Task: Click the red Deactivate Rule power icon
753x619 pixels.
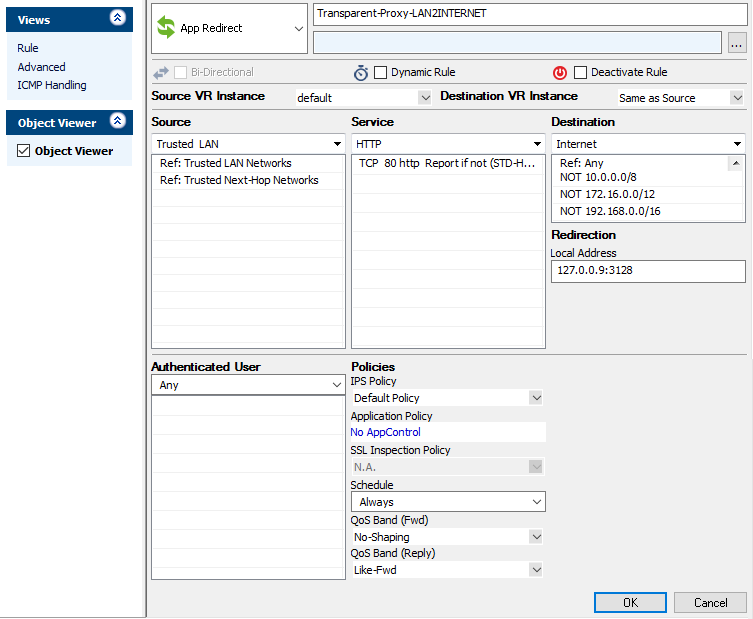Action: point(559,73)
